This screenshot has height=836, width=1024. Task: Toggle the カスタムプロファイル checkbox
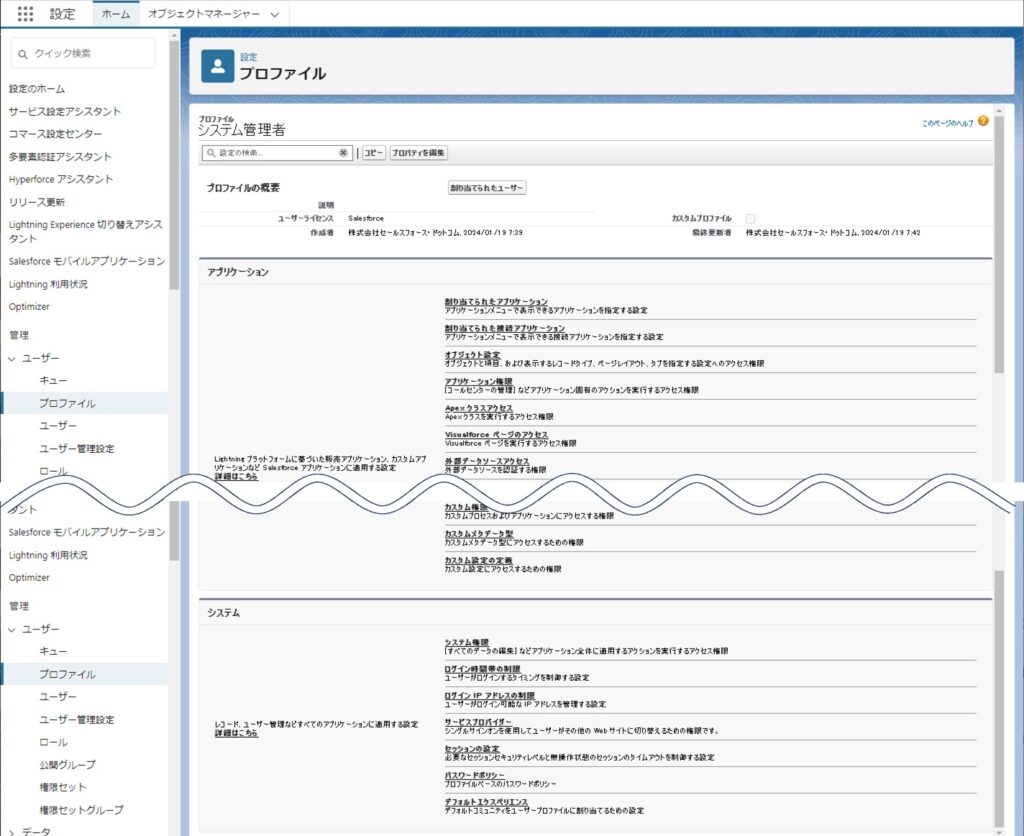click(750, 218)
